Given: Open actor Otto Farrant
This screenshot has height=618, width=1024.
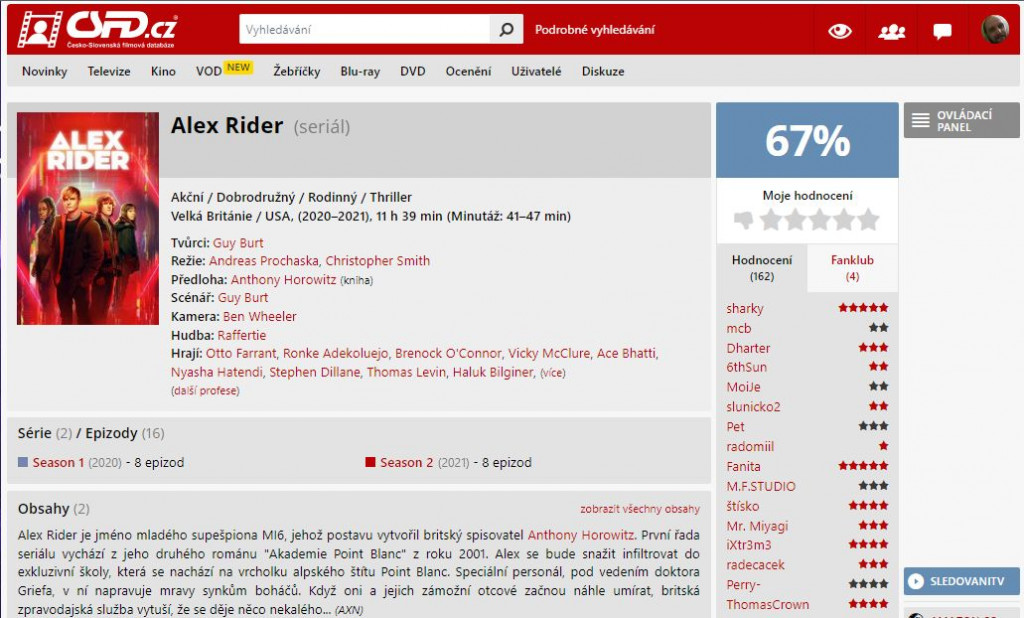Looking at the screenshot, I should coord(241,353).
